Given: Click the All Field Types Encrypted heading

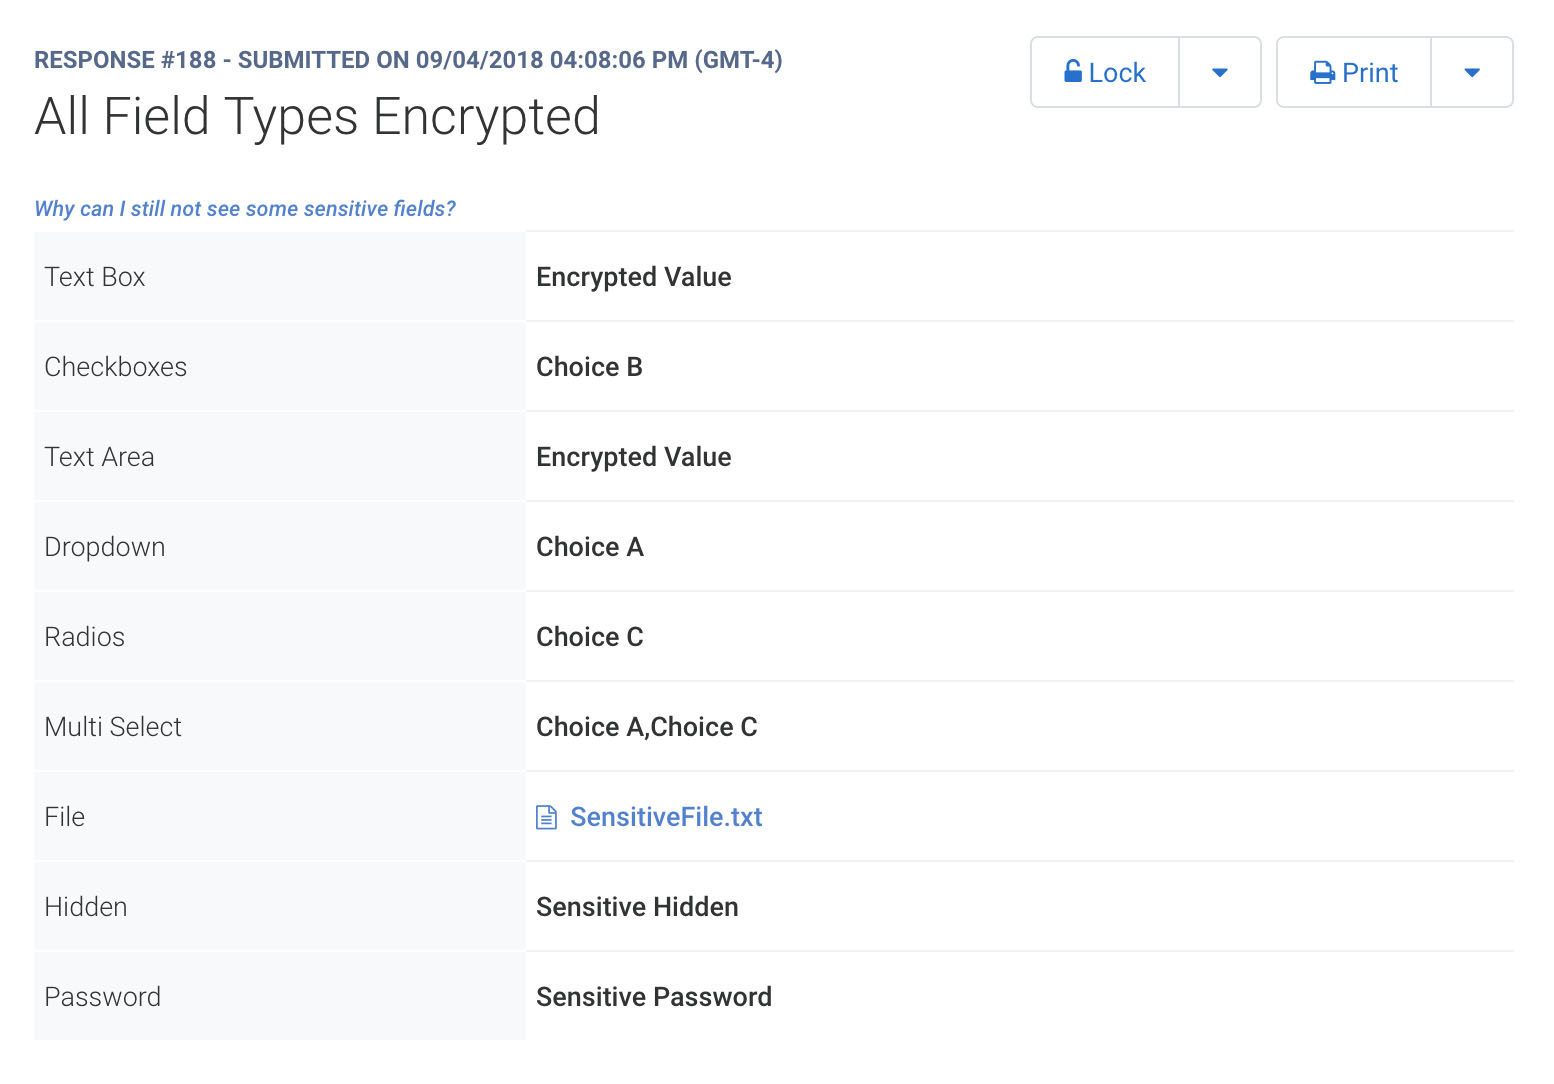Looking at the screenshot, I should [x=317, y=116].
